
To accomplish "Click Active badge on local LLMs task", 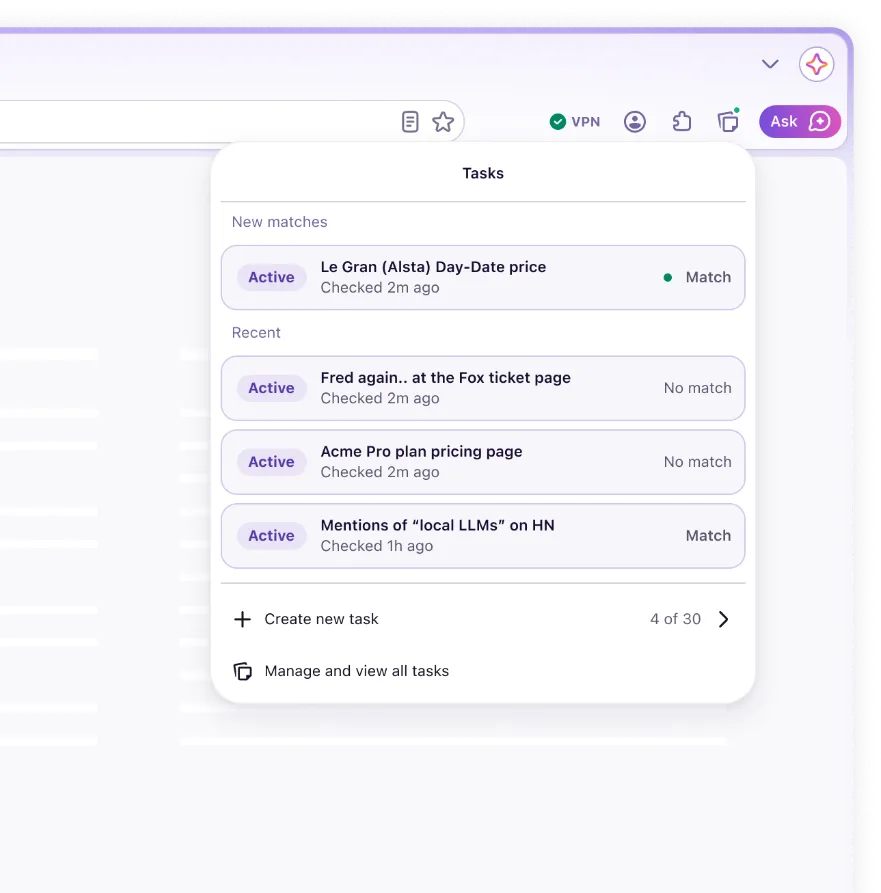I will [272, 535].
